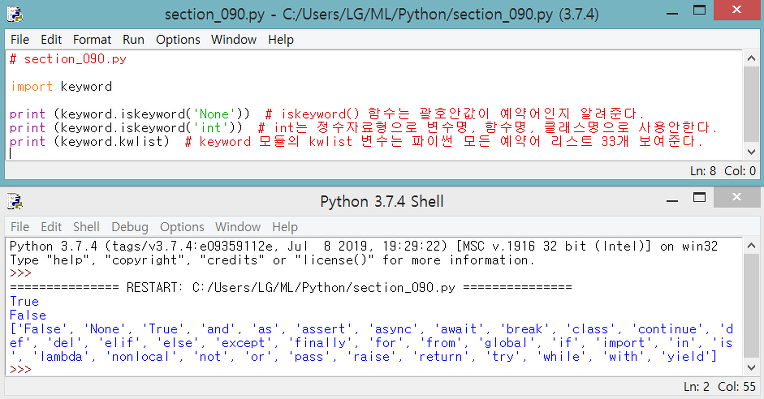Open the Help menu in the editor window
Screen dimensions: 764x399
click(x=281, y=39)
